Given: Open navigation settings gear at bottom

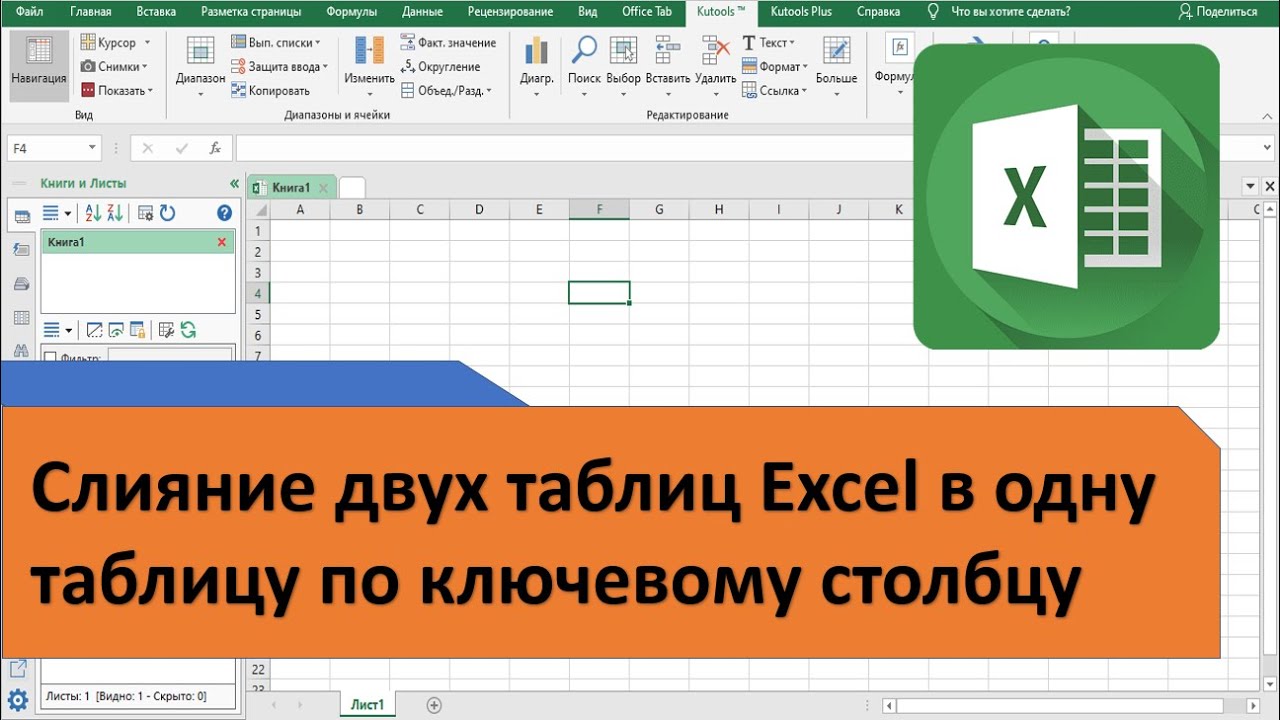Looking at the screenshot, I should [x=17, y=699].
